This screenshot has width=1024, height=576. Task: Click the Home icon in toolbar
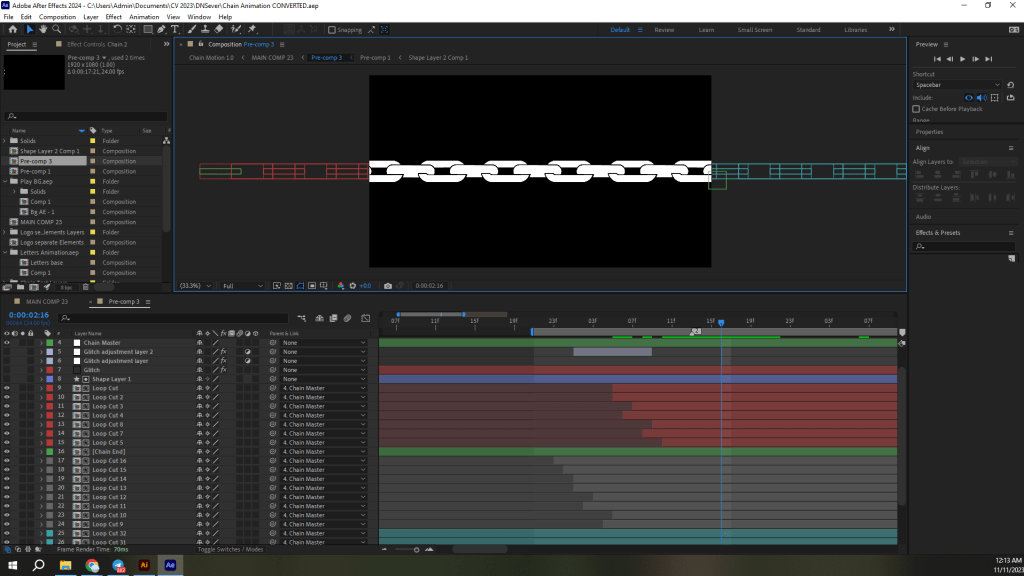(x=12, y=30)
